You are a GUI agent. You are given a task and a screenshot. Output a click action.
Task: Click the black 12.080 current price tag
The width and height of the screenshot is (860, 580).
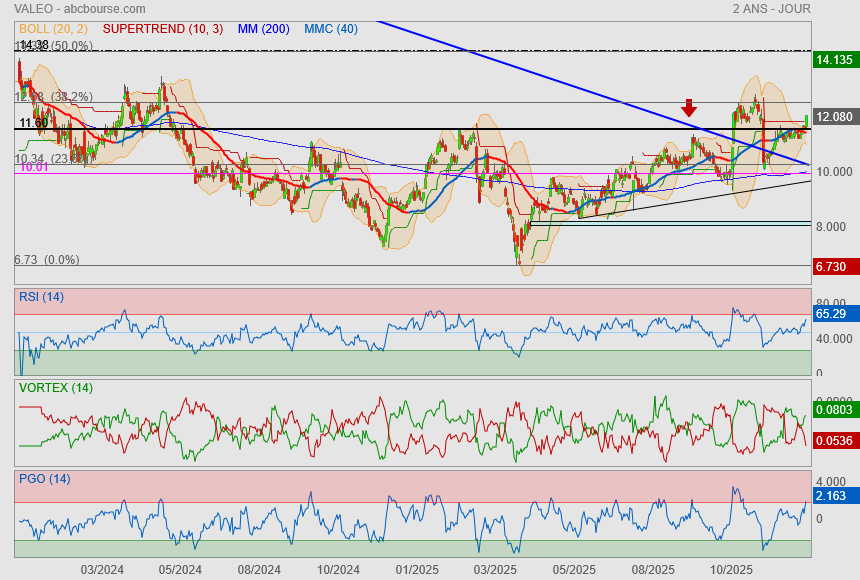[833, 117]
